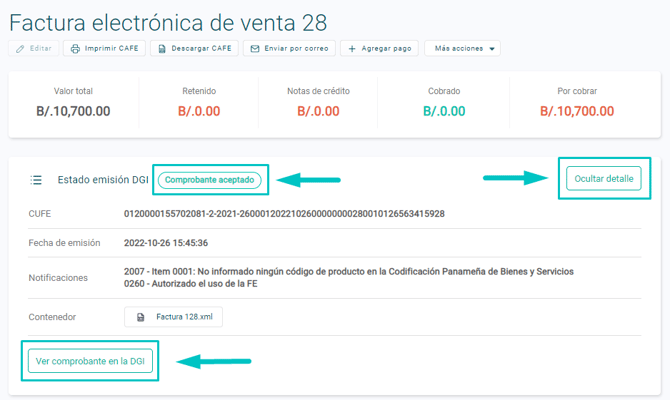The image size is (670, 400).
Task: Click Agregar pago button text
Action: [x=386, y=48]
